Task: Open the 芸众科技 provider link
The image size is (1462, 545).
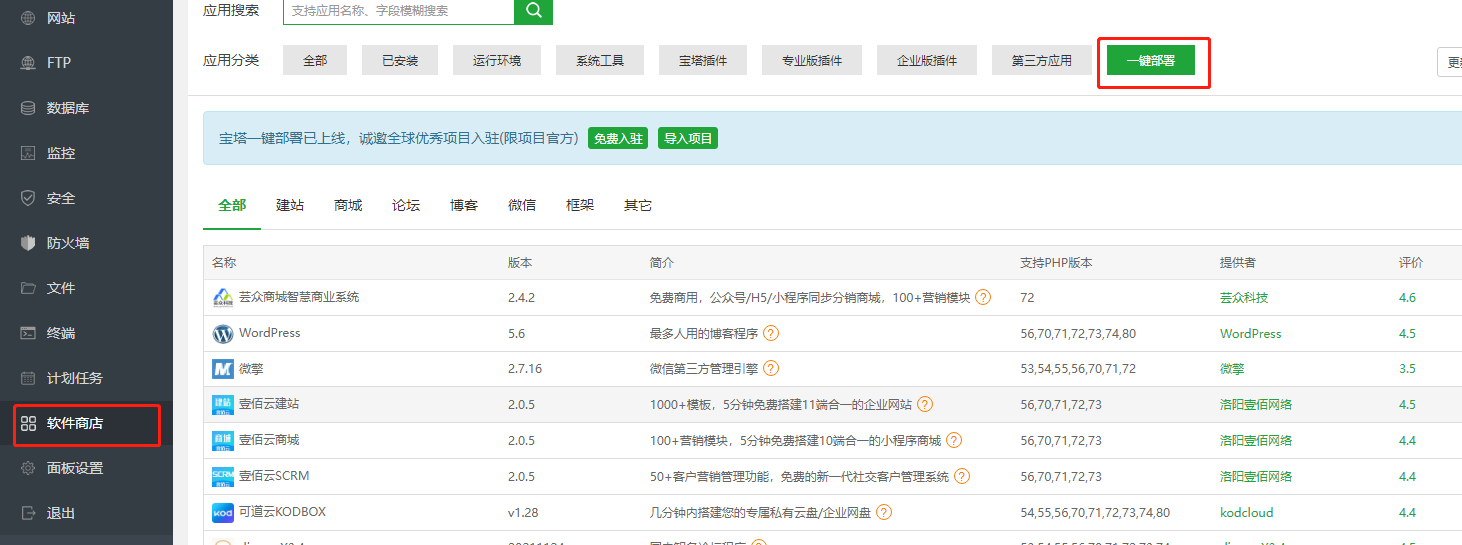Action: (x=1244, y=298)
